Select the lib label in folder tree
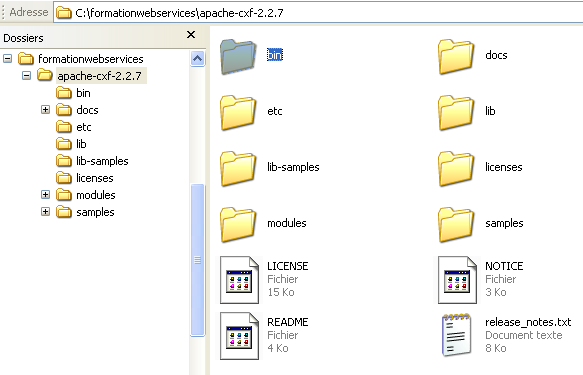Viewport: 583px width, 375px height. [x=81, y=144]
